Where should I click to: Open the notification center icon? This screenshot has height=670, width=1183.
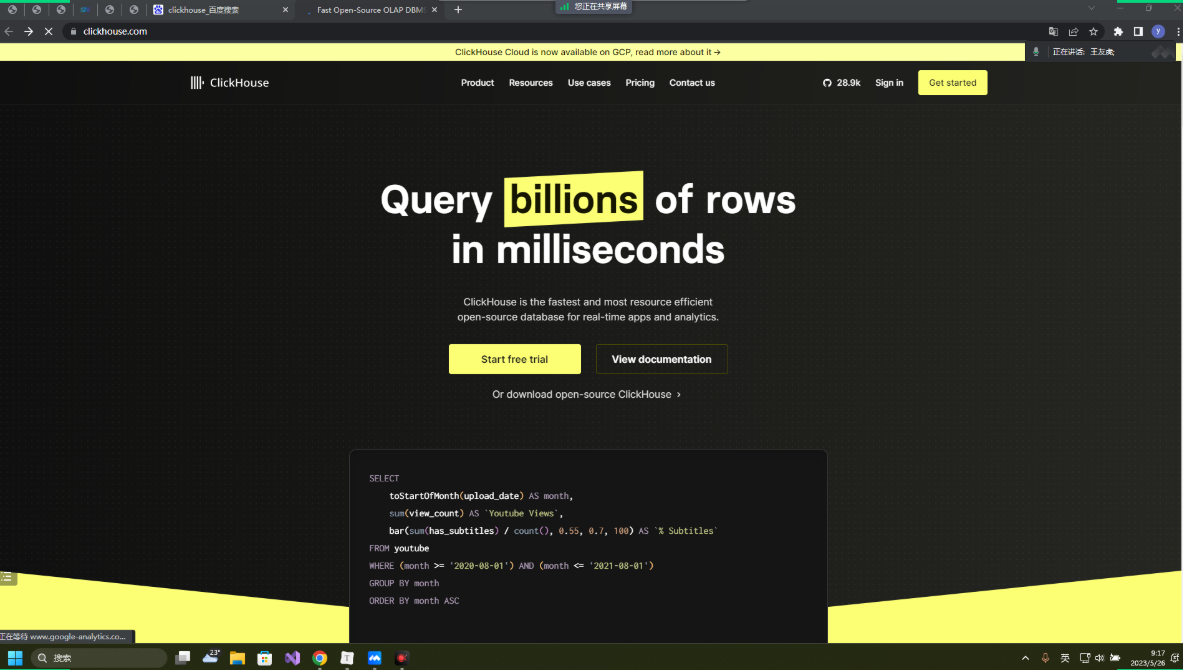click(1175, 658)
